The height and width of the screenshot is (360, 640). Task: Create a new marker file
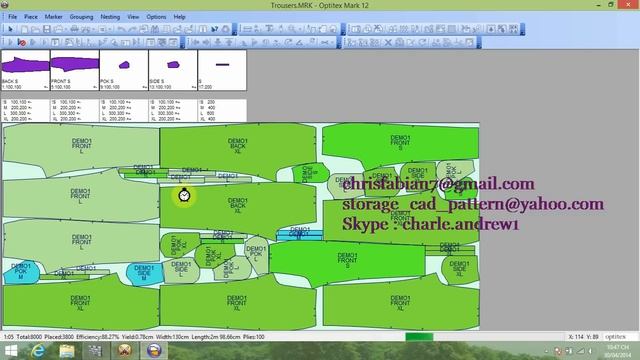point(24,29)
